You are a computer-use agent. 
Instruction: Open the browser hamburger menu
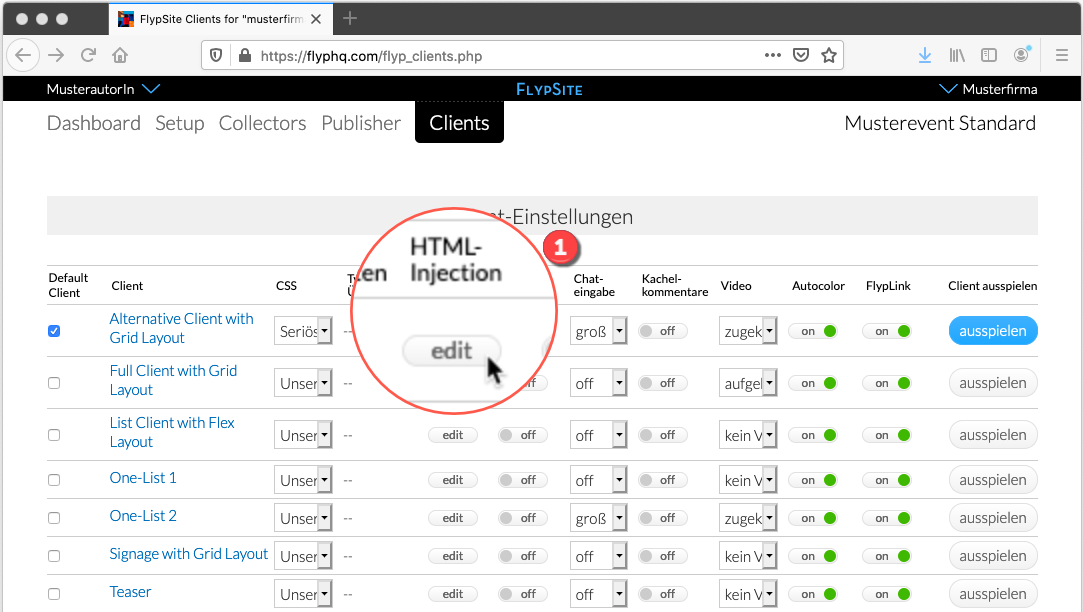pos(1062,55)
